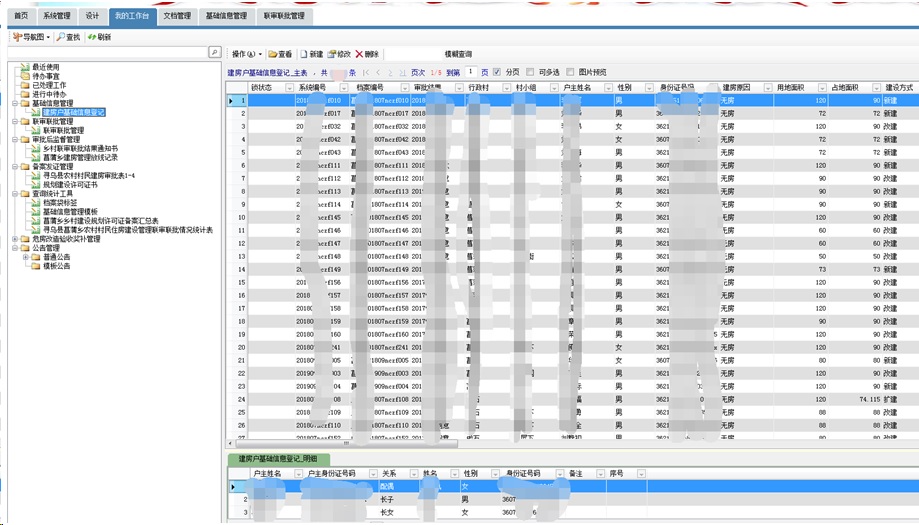Enable the 图片预览 checkbox

(x=571, y=73)
